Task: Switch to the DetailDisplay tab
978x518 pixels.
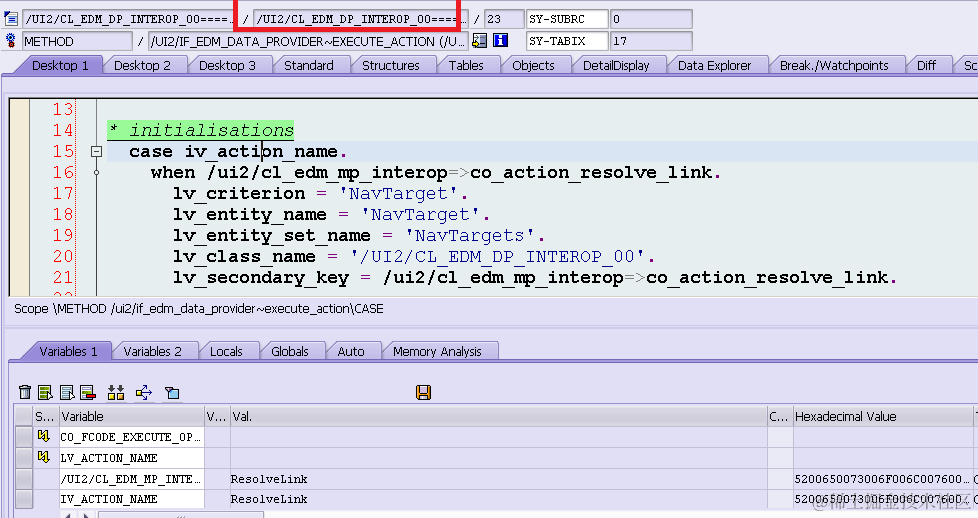Action: (616, 66)
